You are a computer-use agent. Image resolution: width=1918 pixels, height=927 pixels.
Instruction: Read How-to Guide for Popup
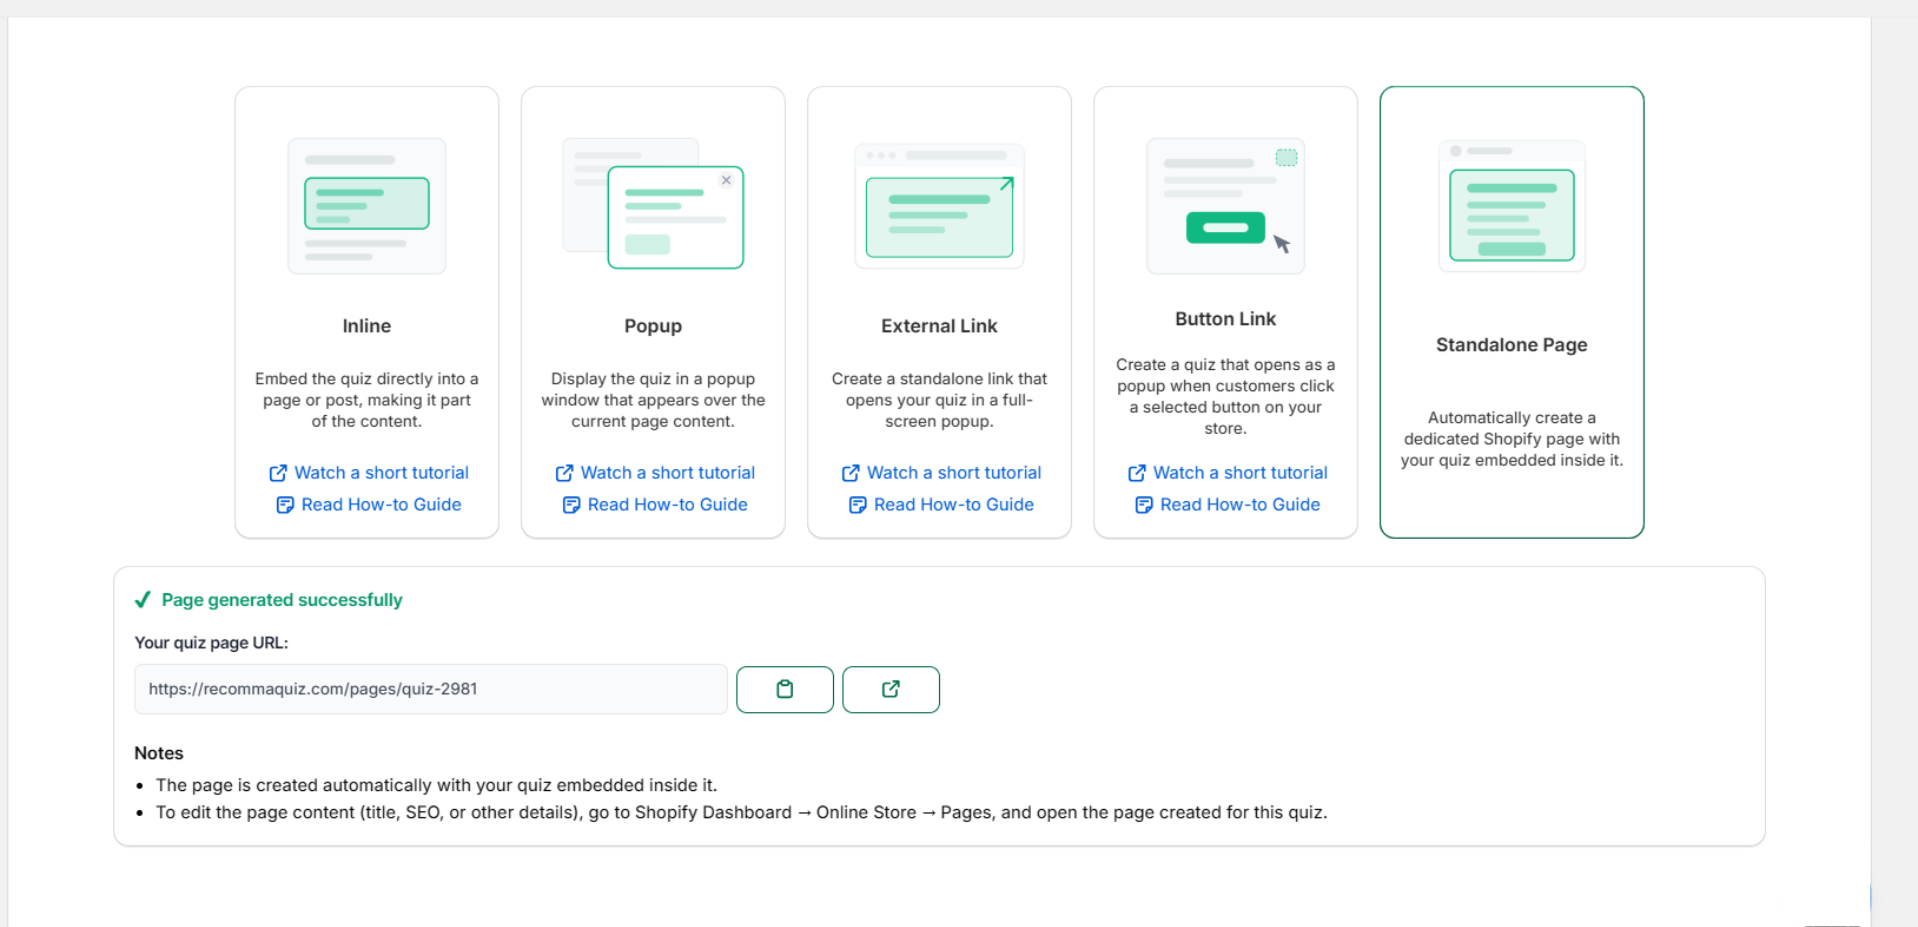[655, 505]
